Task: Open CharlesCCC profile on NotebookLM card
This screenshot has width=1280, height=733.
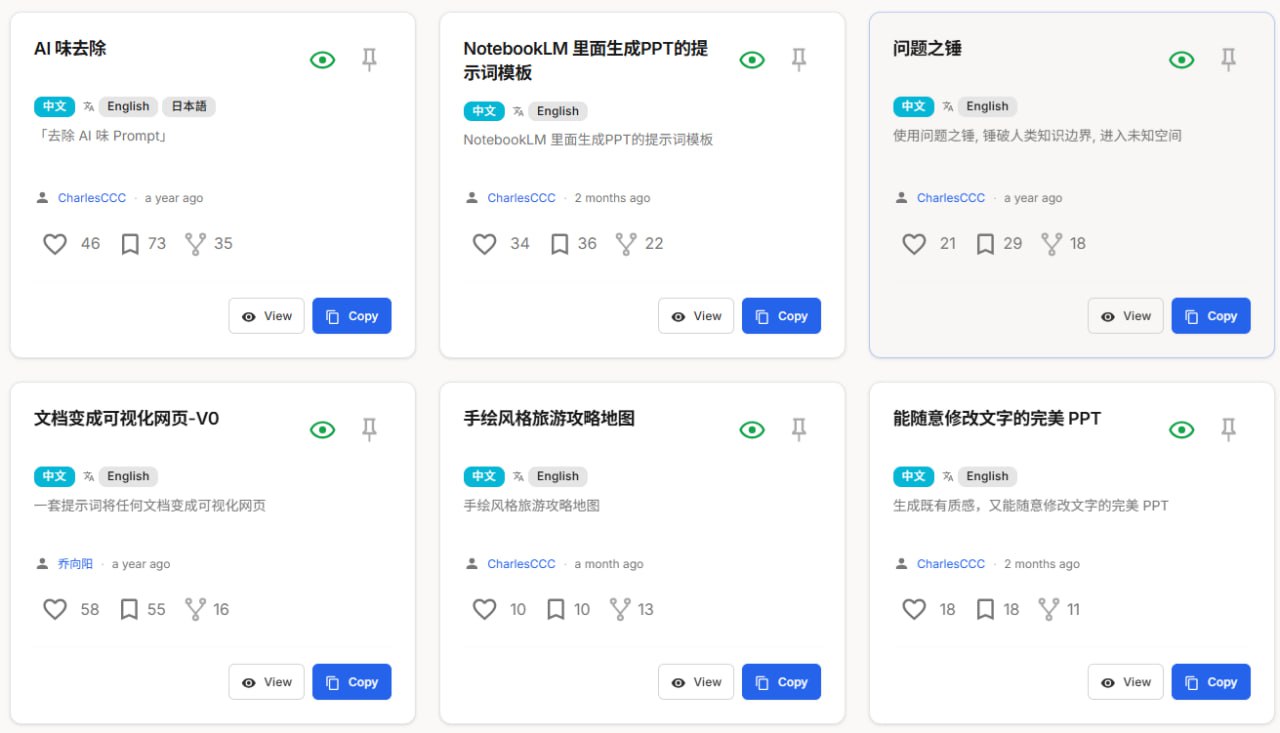Action: click(521, 198)
